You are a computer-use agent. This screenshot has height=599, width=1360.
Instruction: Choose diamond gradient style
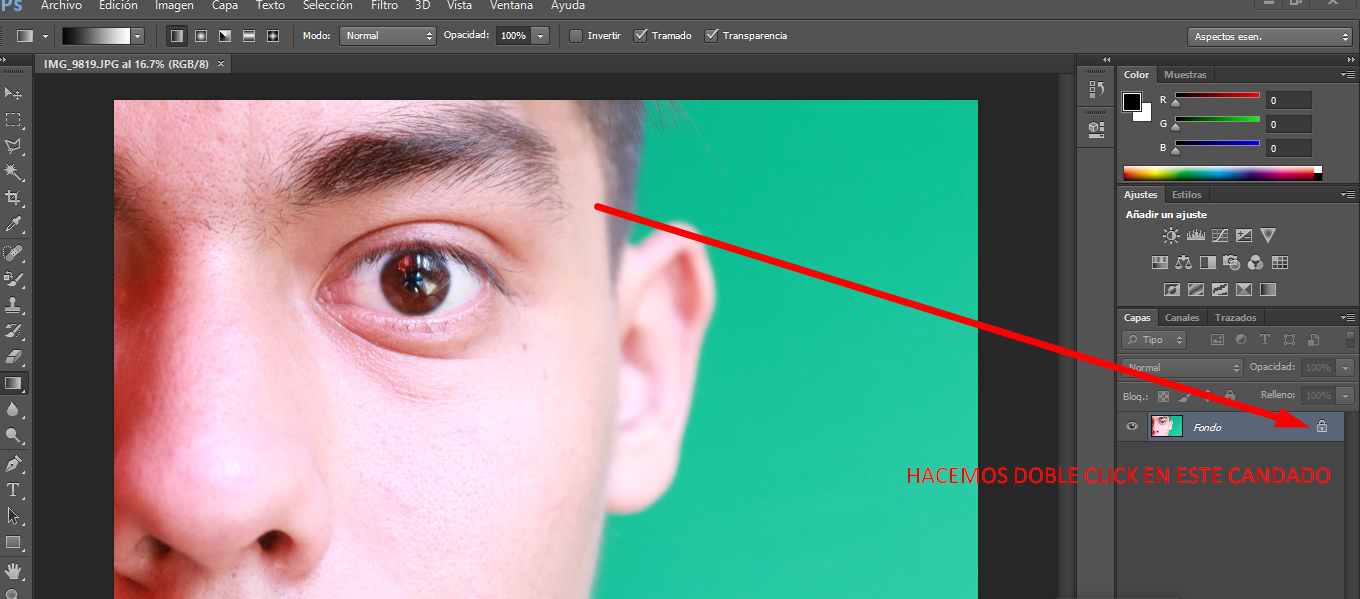(x=273, y=35)
